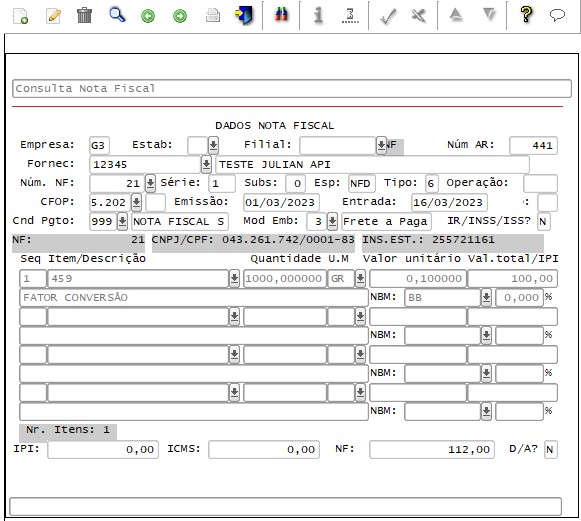Image resolution: width=581 pixels, height=521 pixels.
Task: Open the Cnd Pgto 999 dropdown arrow
Action: (x=122, y=221)
